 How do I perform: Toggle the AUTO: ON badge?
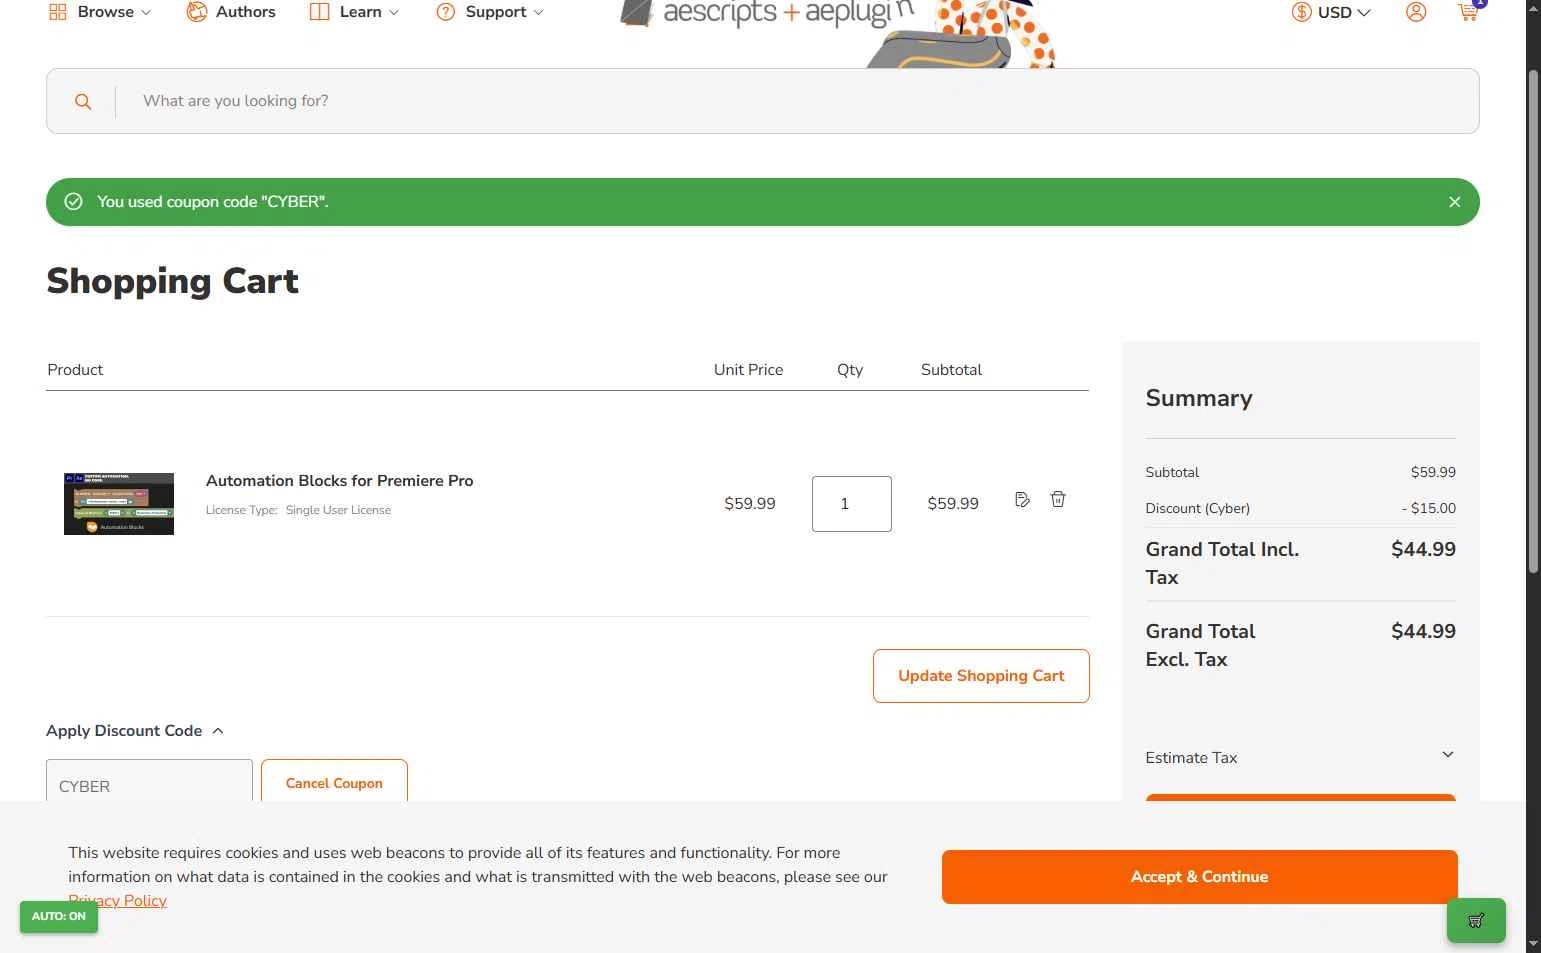(59, 917)
